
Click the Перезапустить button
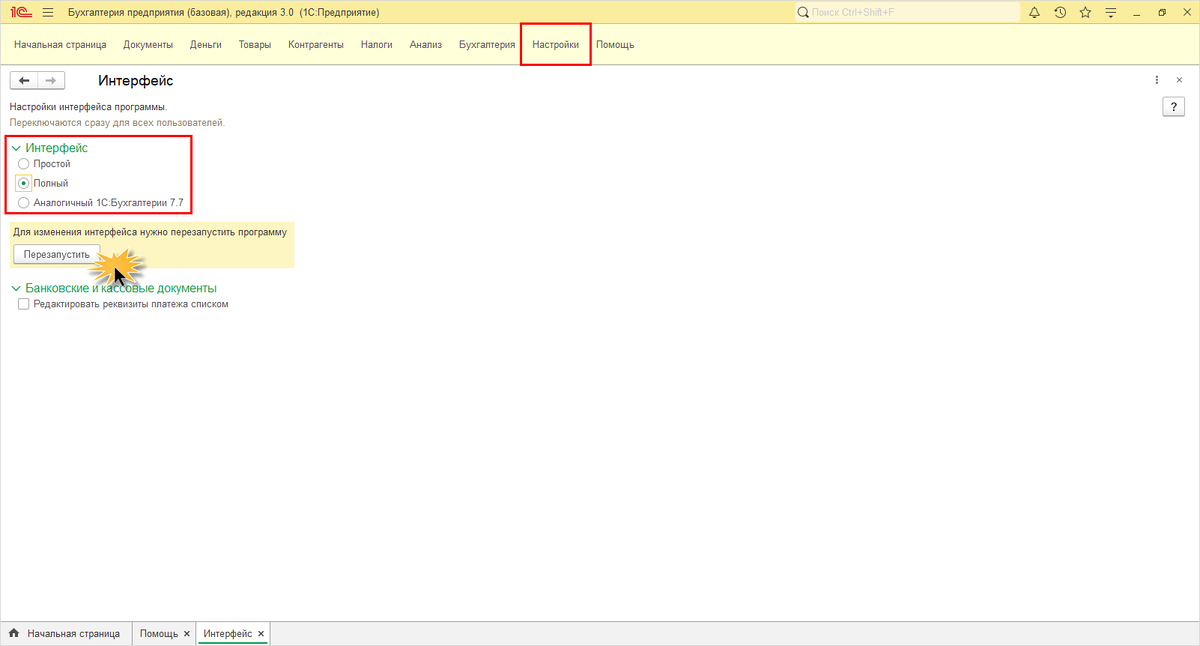57,254
